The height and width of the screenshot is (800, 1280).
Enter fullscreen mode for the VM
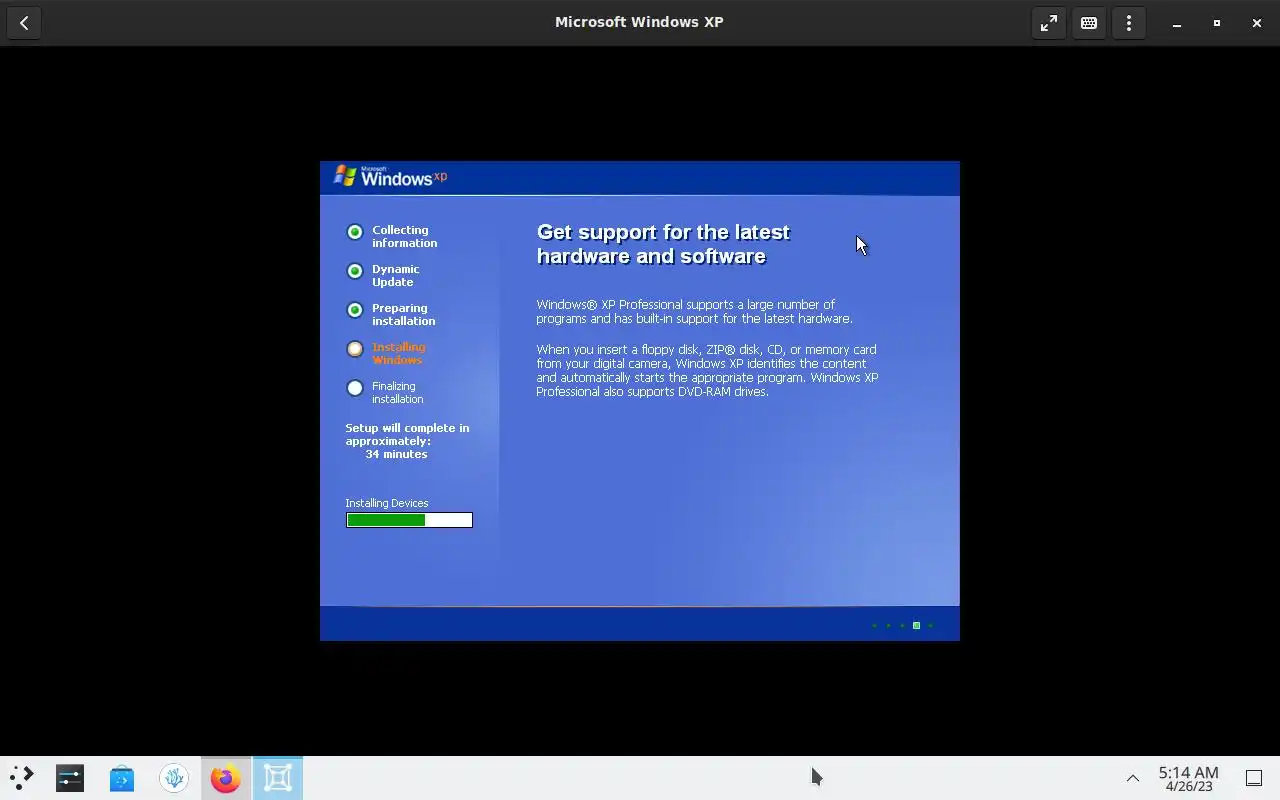(1049, 22)
